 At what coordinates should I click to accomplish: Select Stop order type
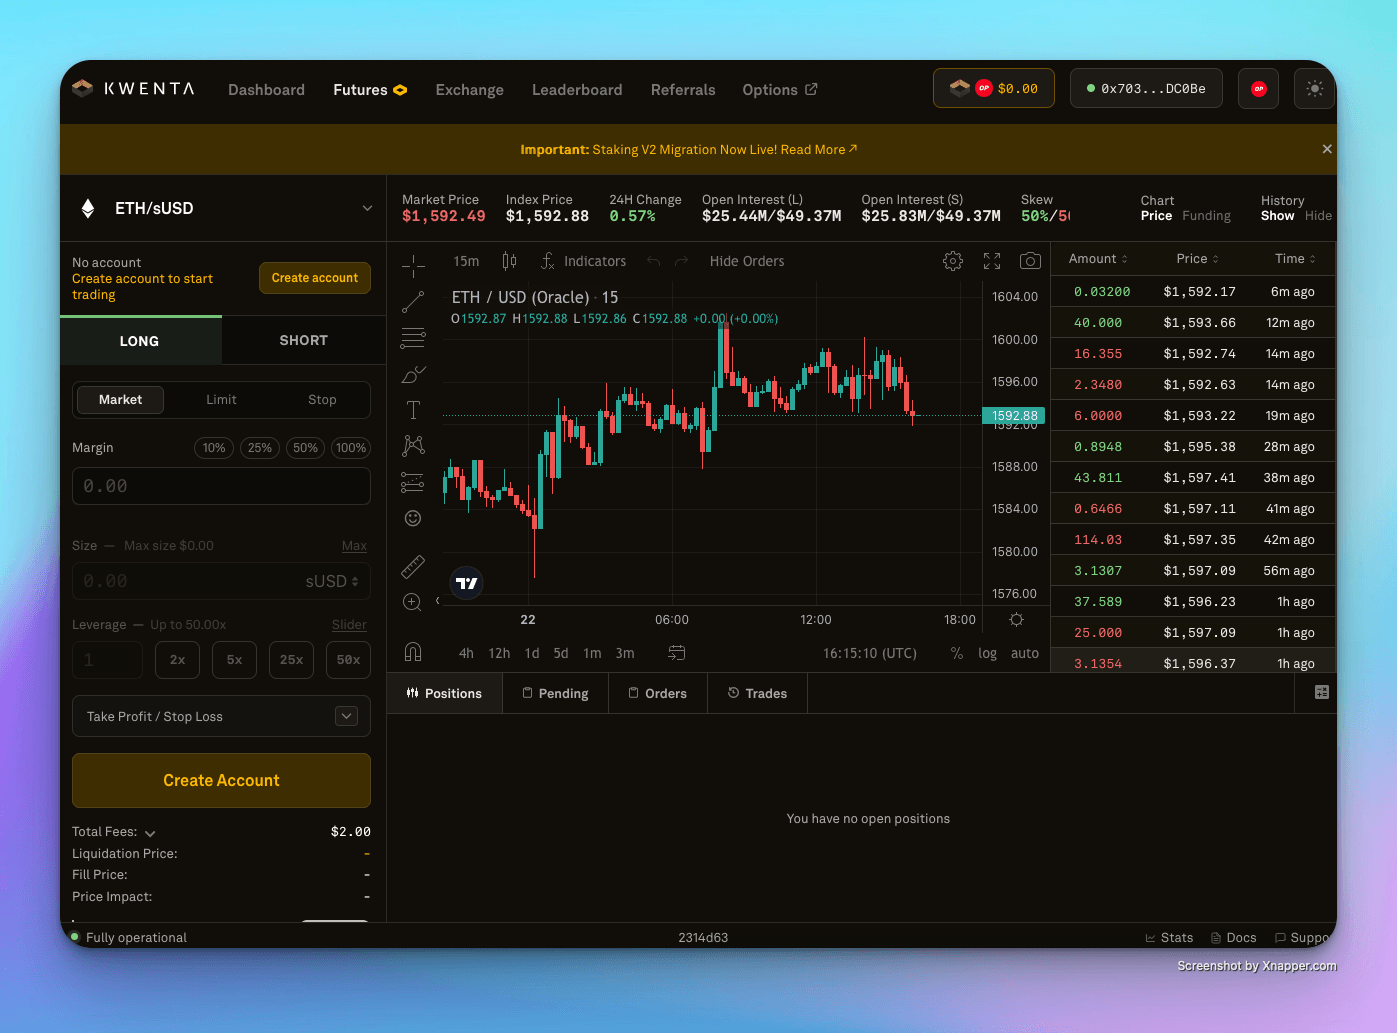pos(322,400)
